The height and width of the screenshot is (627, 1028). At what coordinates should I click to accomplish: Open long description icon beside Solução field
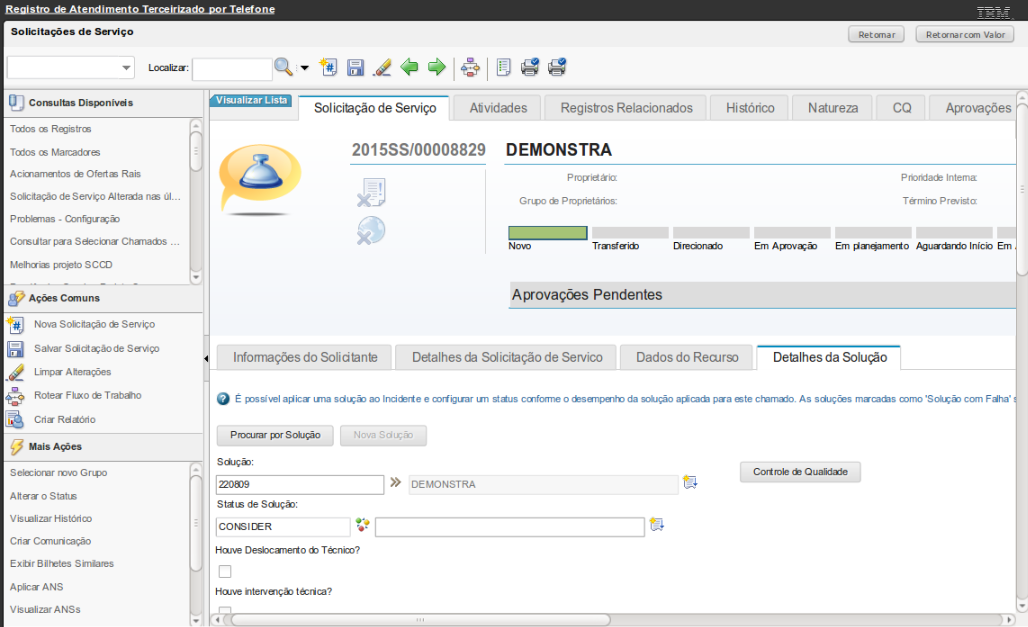click(689, 483)
